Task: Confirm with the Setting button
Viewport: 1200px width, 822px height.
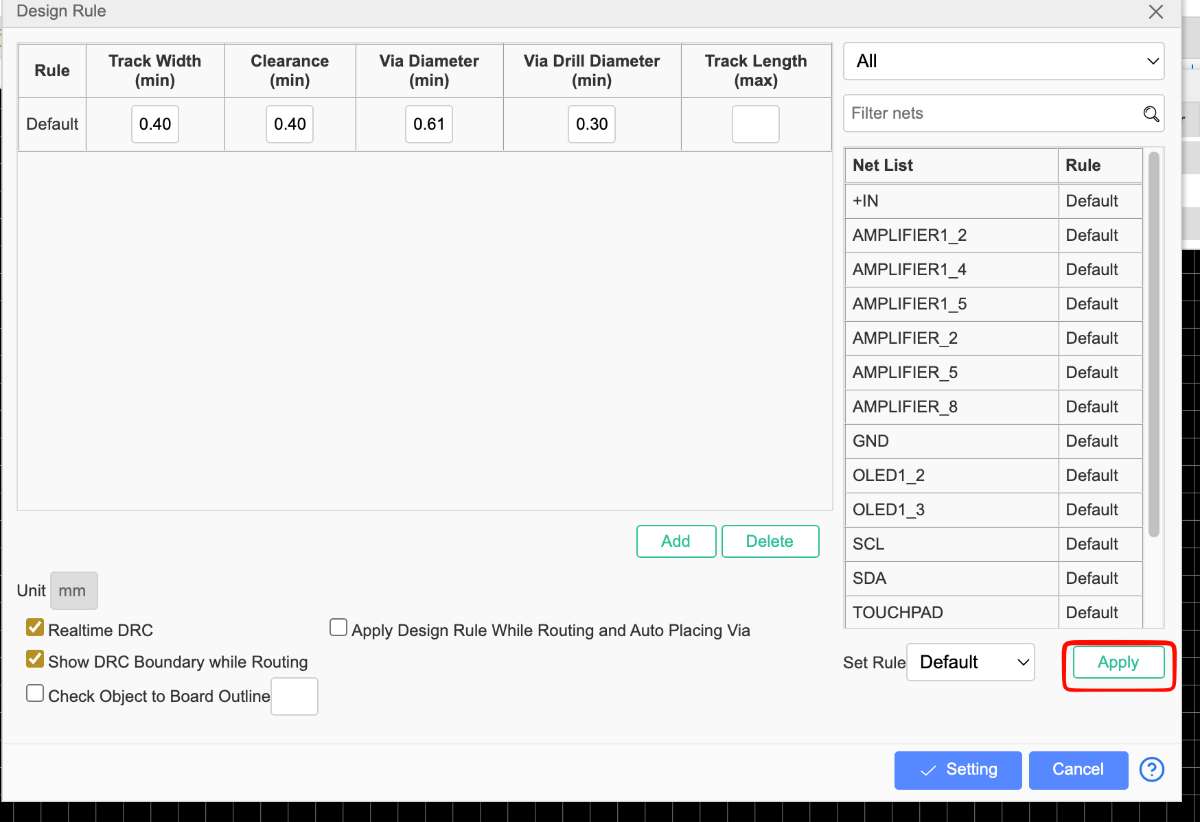Action: [958, 770]
